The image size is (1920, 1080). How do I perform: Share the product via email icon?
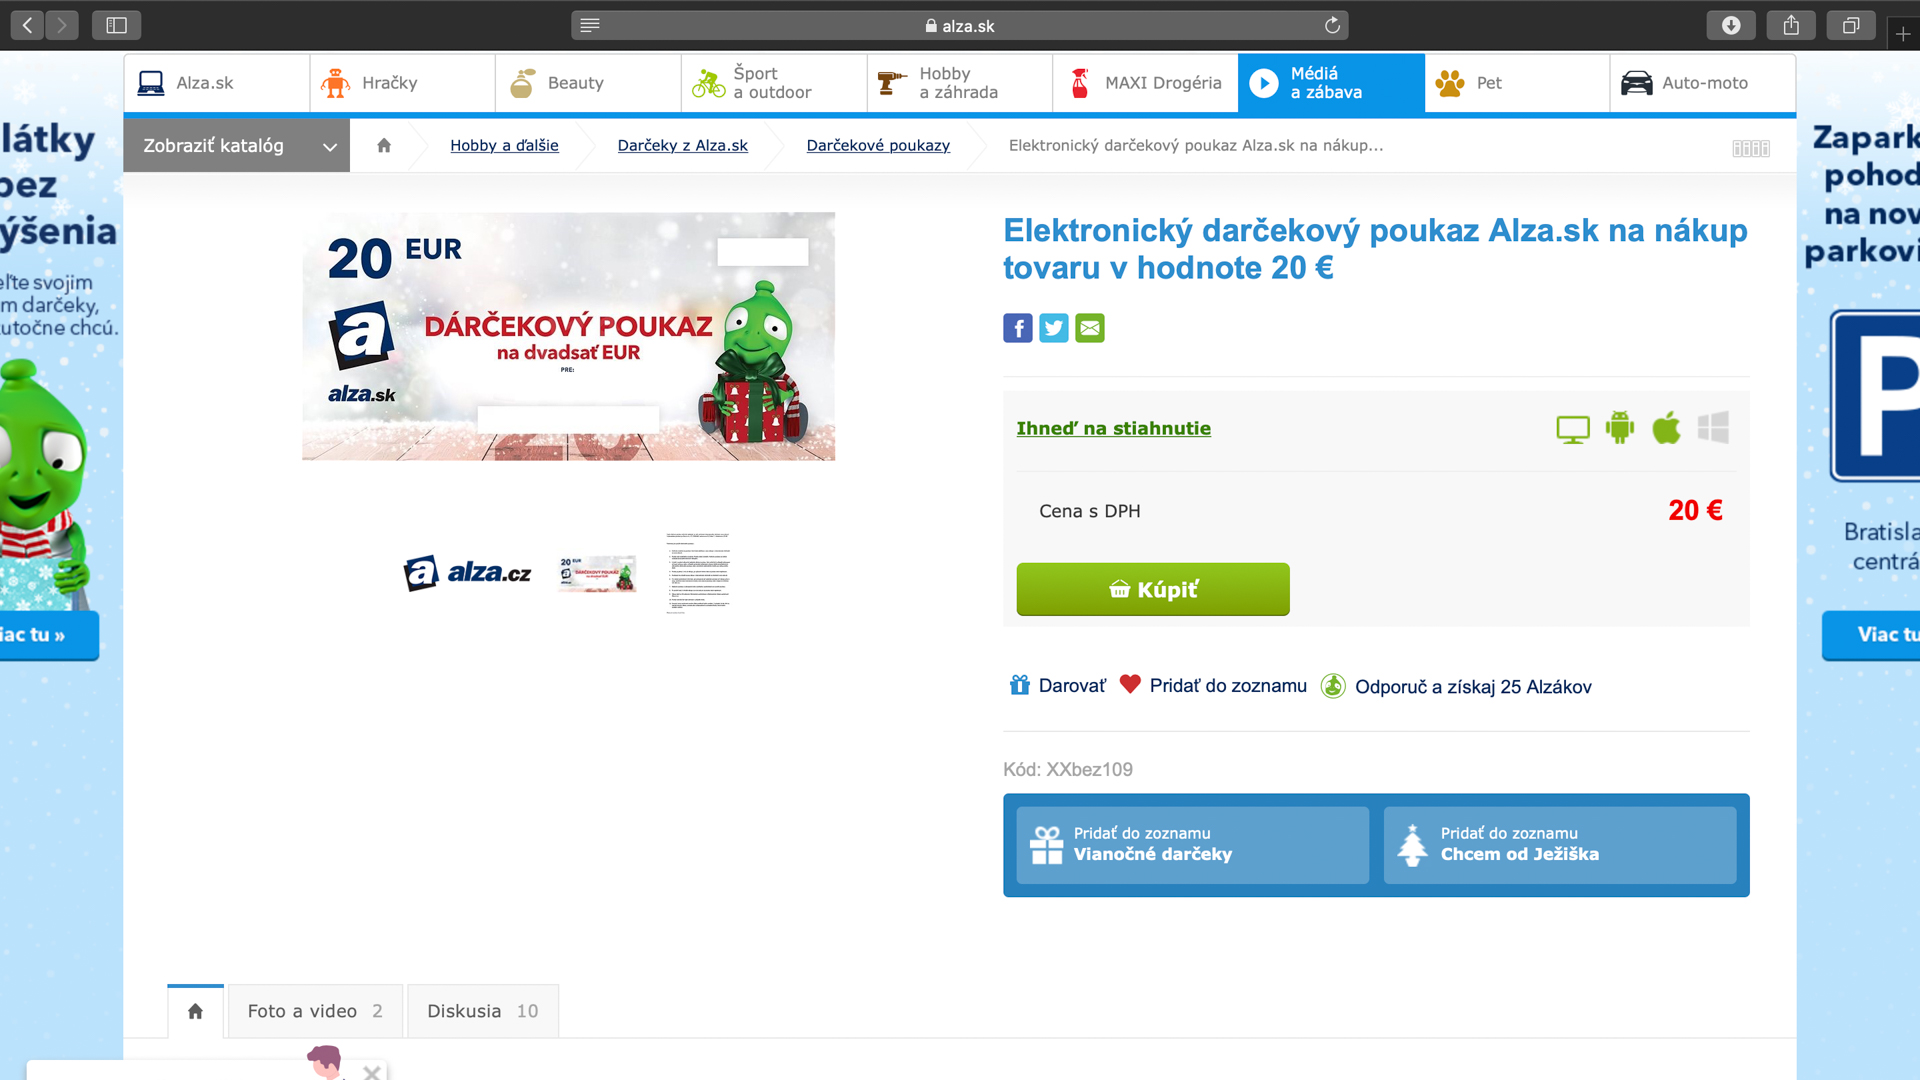click(x=1089, y=328)
